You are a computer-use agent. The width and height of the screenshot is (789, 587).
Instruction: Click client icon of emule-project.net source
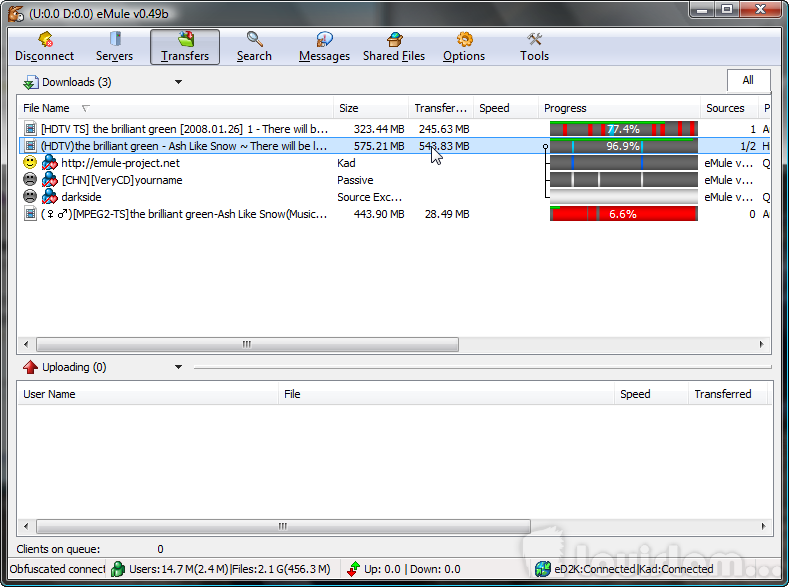pyautogui.click(x=49, y=162)
